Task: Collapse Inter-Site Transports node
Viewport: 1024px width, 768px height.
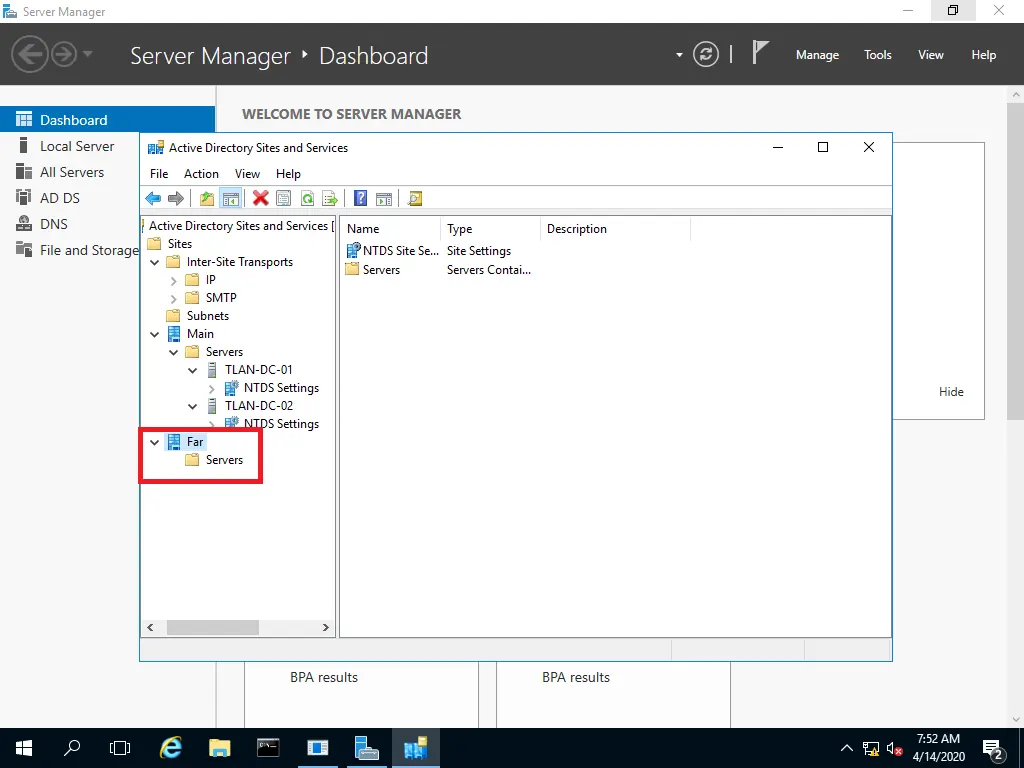Action: pos(155,262)
